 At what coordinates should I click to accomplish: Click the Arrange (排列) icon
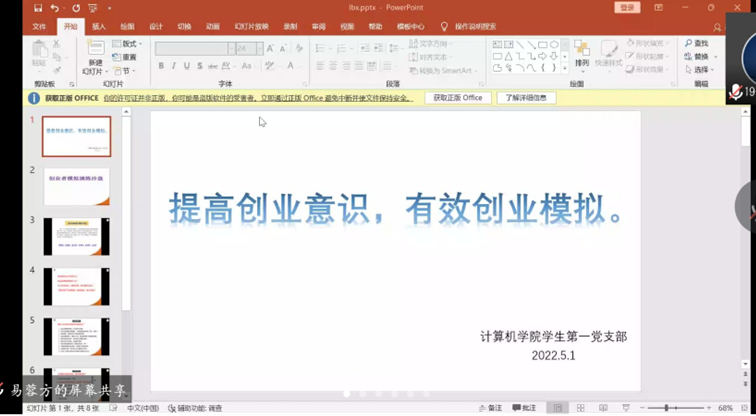point(582,52)
